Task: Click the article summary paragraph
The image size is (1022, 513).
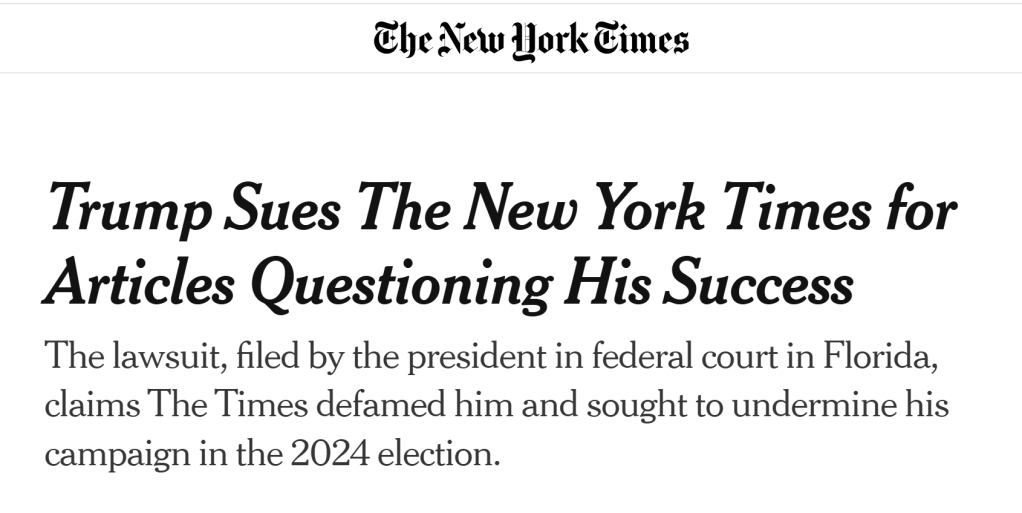Action: click(497, 406)
